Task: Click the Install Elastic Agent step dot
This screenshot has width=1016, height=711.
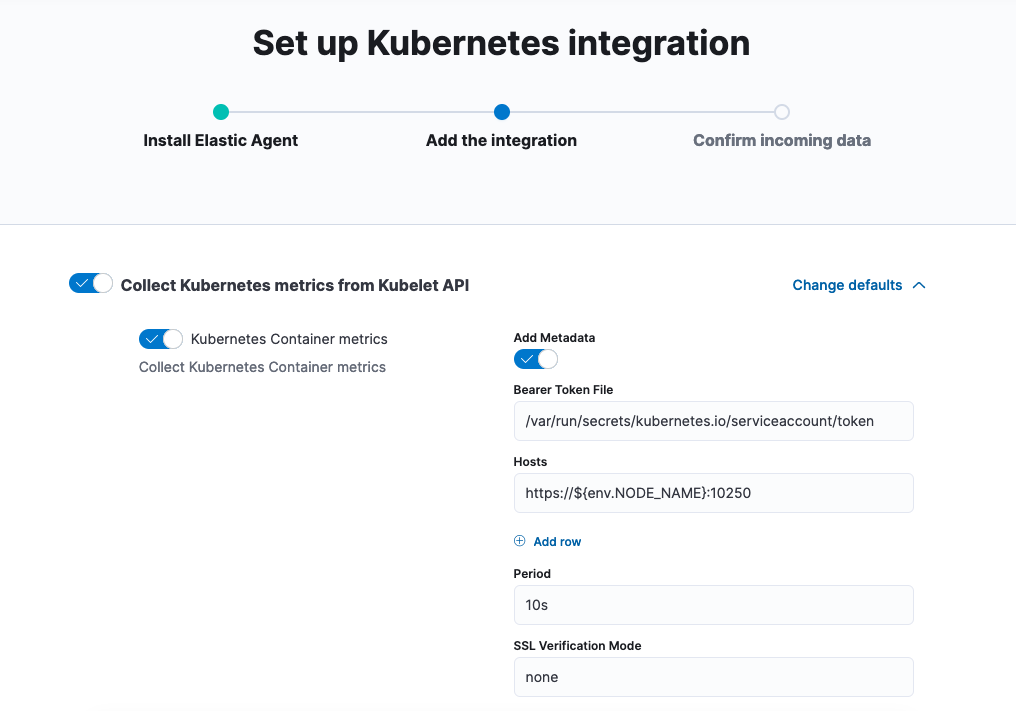Action: click(x=220, y=112)
